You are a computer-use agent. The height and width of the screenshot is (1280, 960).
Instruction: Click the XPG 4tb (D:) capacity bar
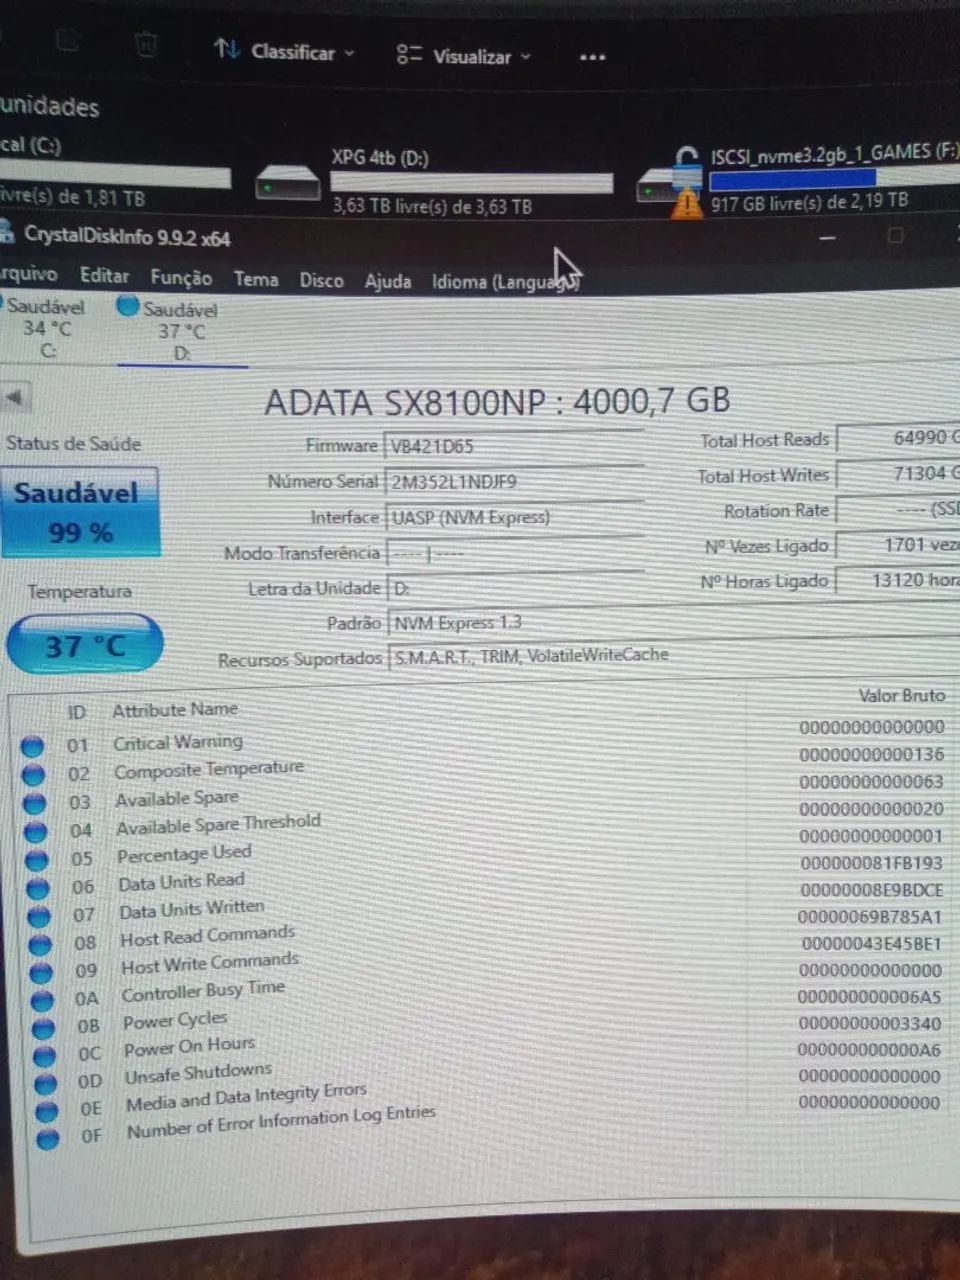point(471,182)
